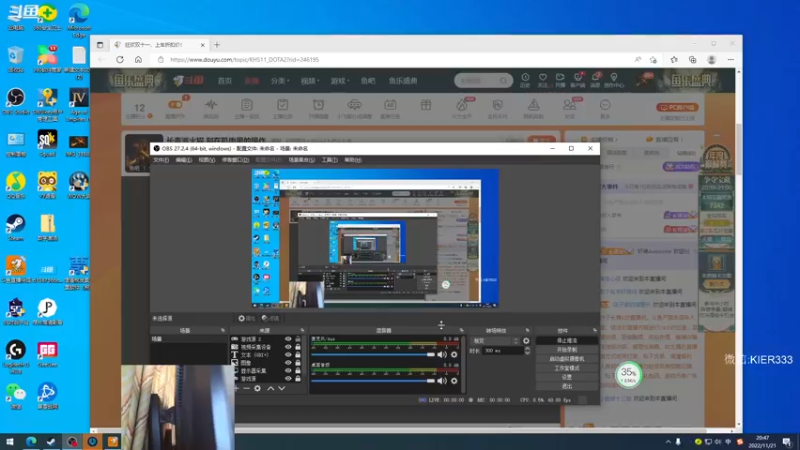Image resolution: width=800 pixels, height=450 pixels.
Task: Step the transition duration up arrow
Action: point(527,348)
